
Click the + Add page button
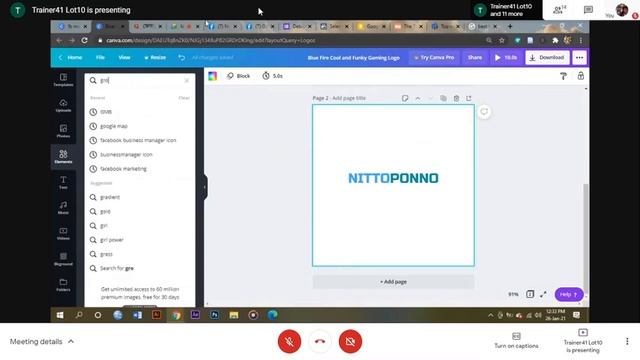(393, 282)
